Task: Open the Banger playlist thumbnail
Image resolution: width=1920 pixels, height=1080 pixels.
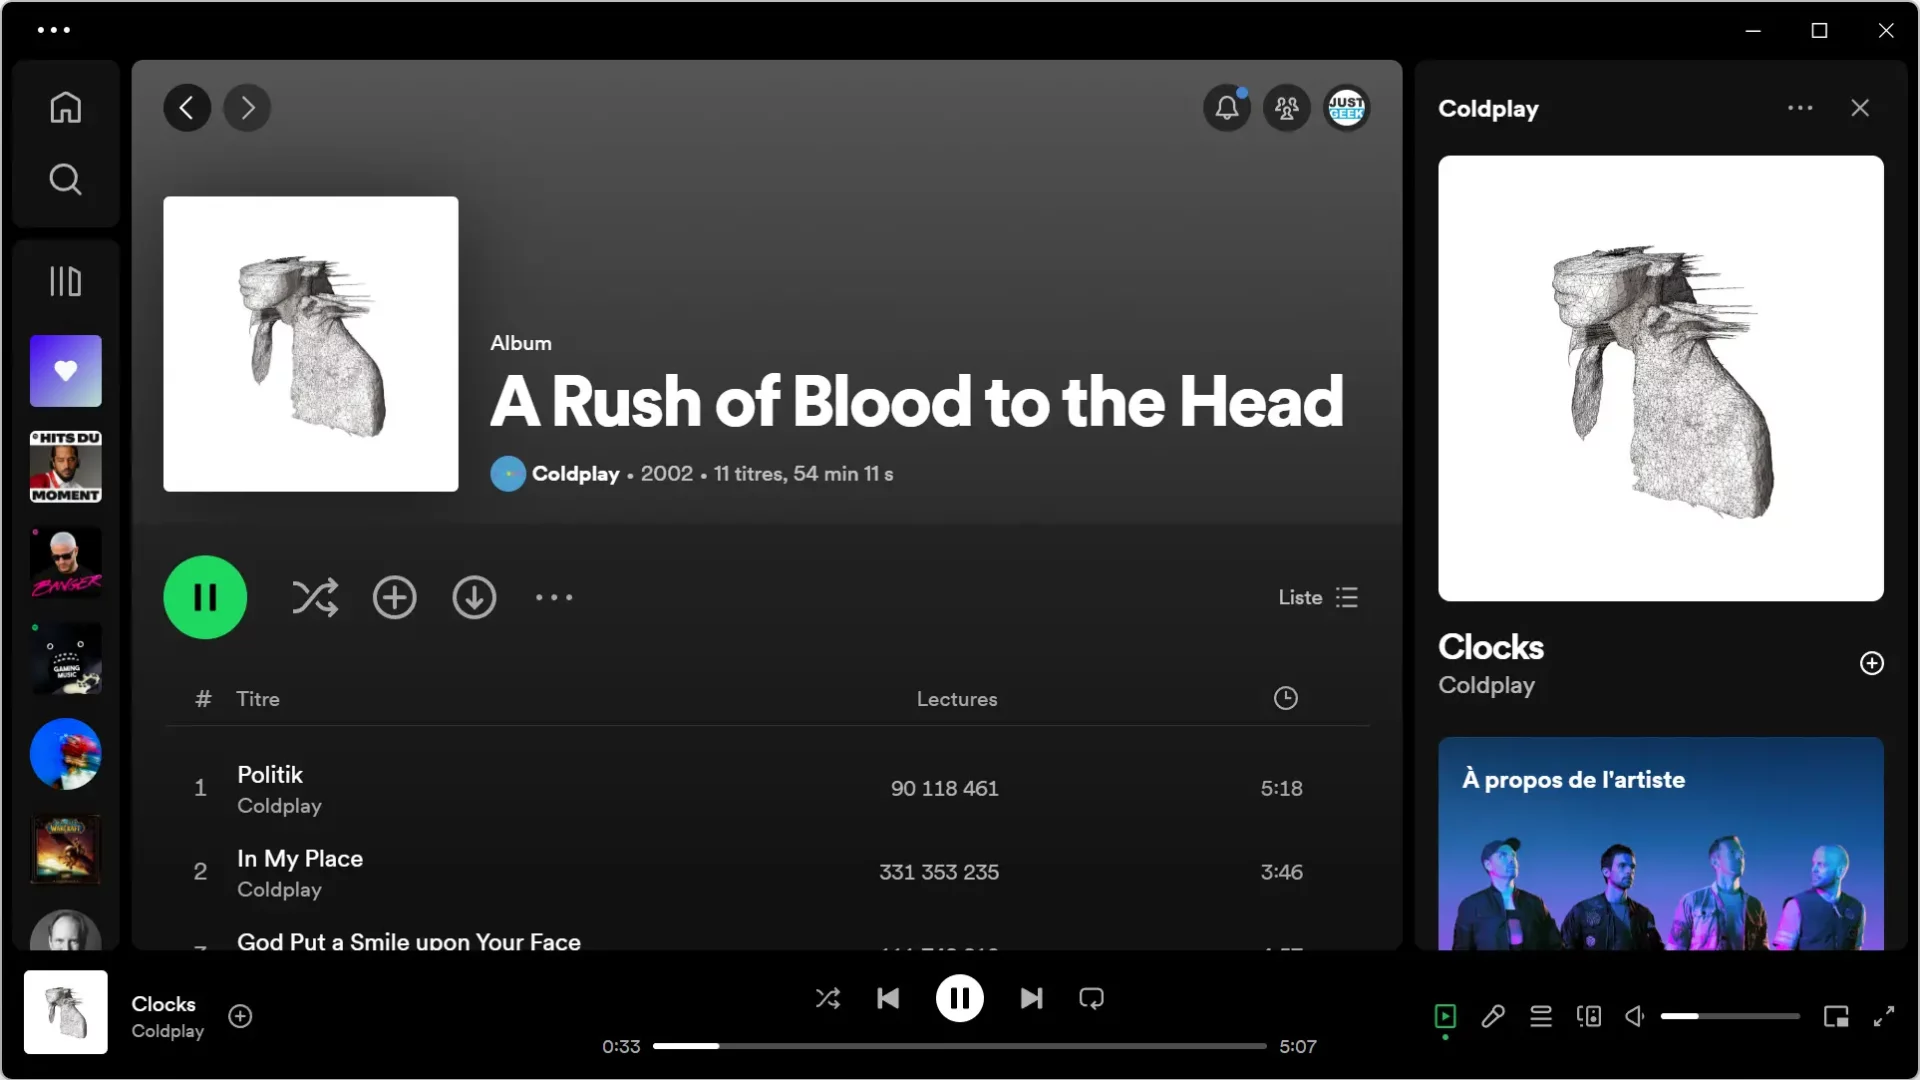Action: tap(66, 563)
